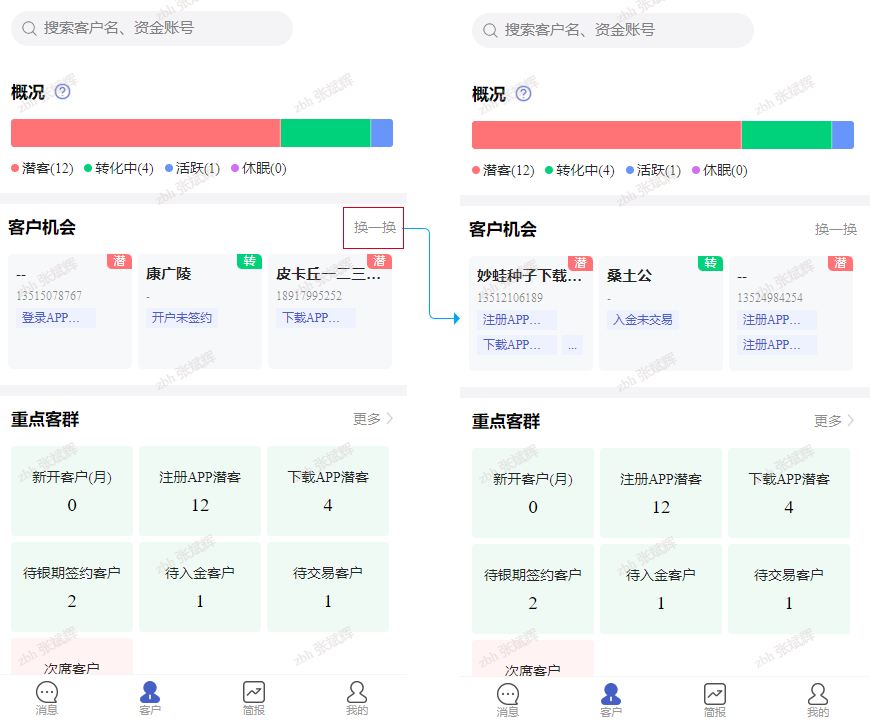Open 消息 chat icon in left screen's bottom bar
870x725 pixels.
click(x=47, y=692)
